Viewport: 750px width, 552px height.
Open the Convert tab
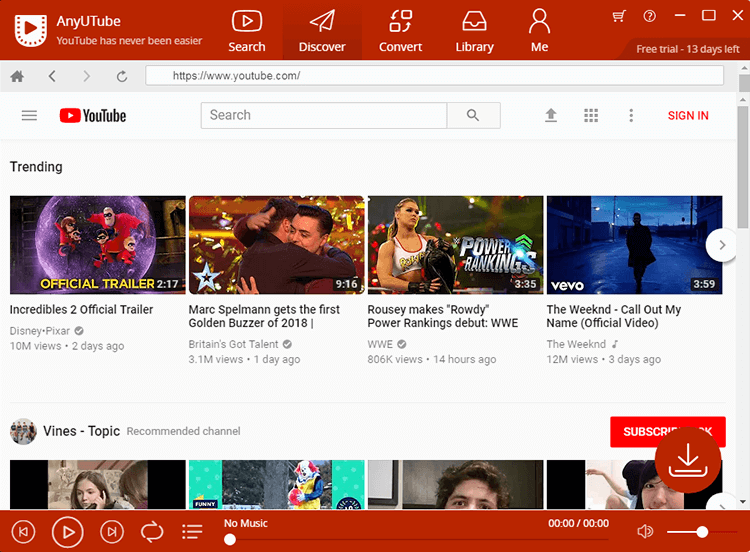pos(400,31)
